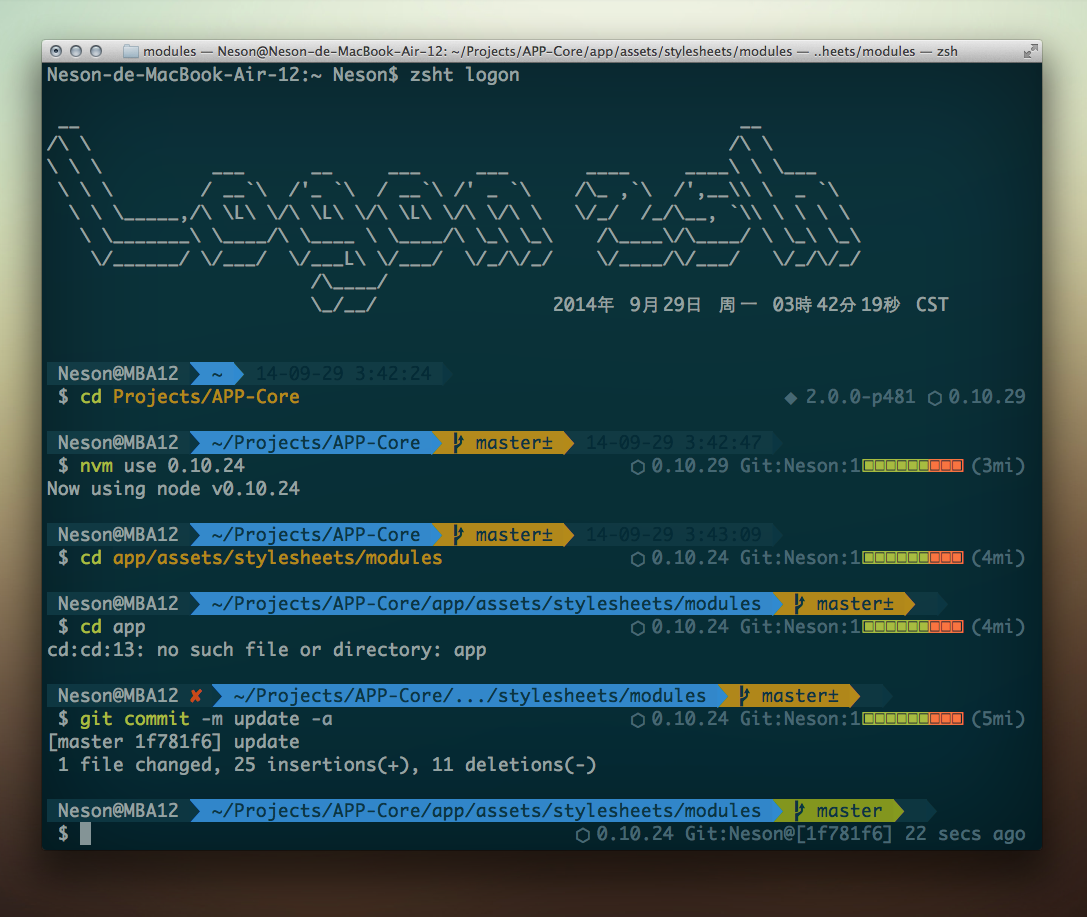Place the cursor at the empty bottom prompt
1087x917 pixels.
tap(86, 834)
